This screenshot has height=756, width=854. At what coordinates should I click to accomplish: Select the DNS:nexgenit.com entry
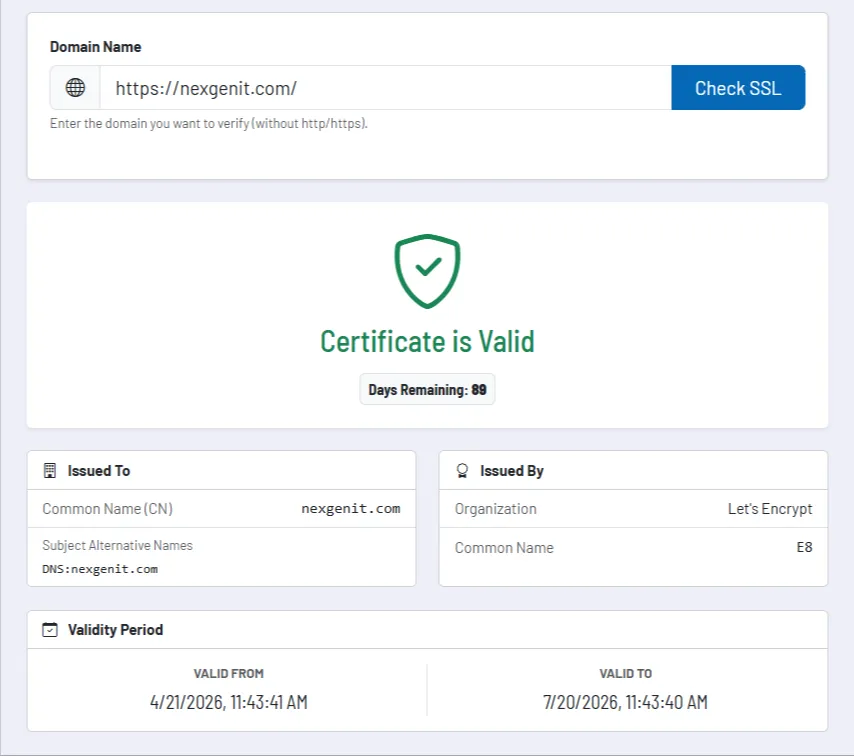click(100, 569)
